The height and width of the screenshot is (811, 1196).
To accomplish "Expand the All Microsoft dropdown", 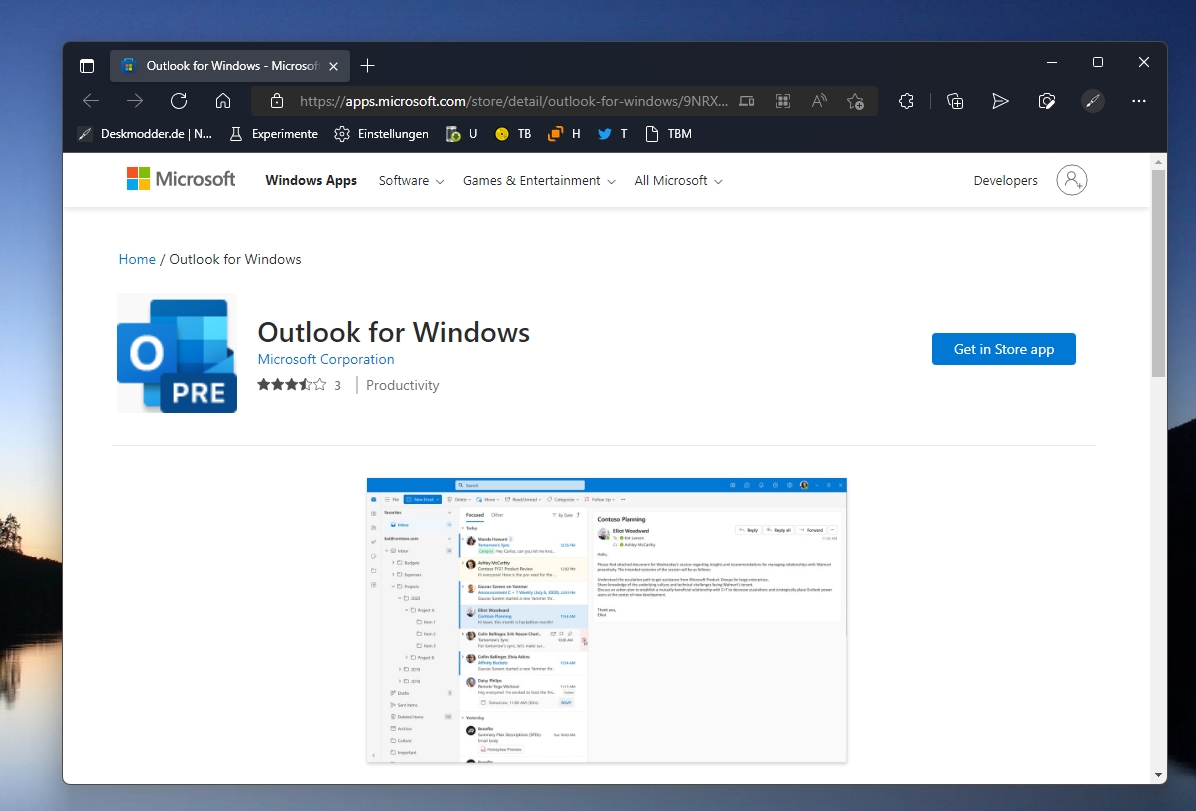I will 678,181.
